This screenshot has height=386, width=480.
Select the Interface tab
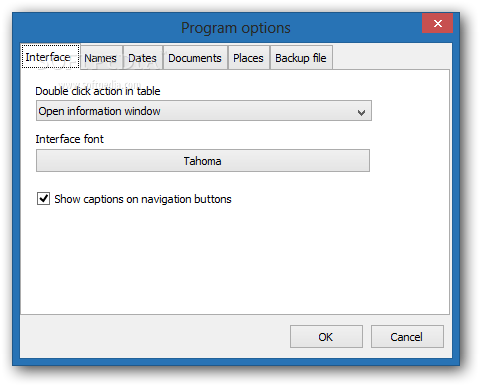[x=50, y=57]
